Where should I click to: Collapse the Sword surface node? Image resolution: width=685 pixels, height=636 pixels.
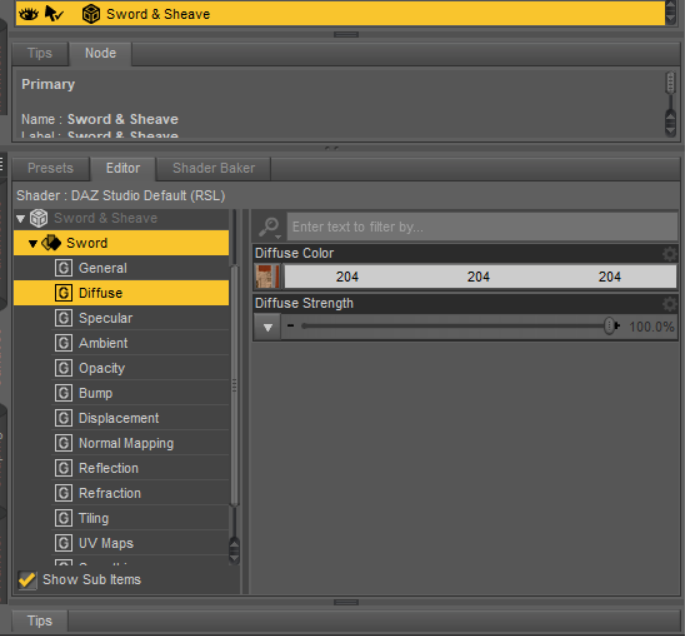click(33, 243)
